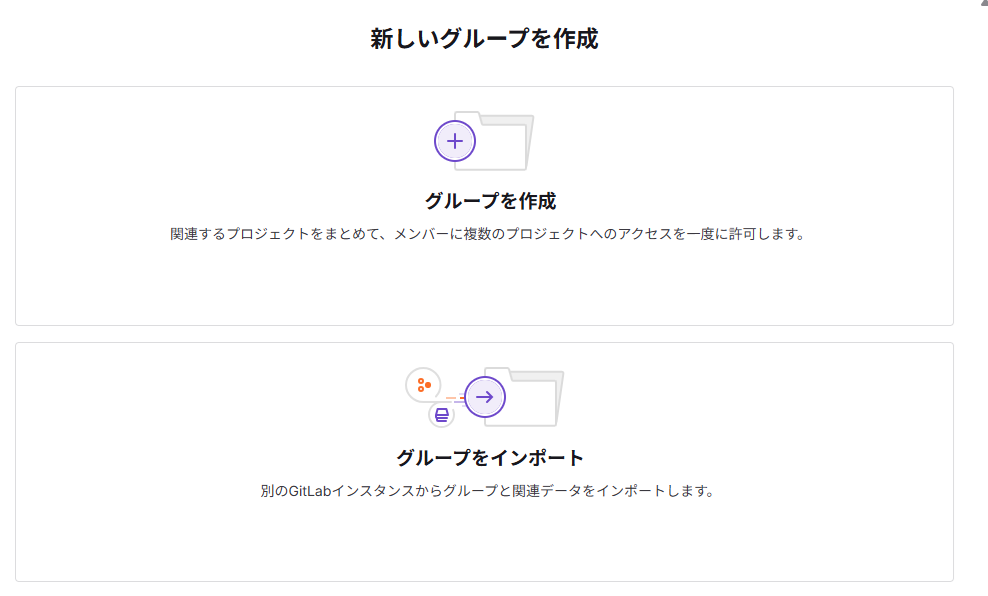Click the description starting with 別のGitLabインスタンス
Image resolution: width=988 pixels, height=596 pixels.
pyautogui.click(x=487, y=492)
